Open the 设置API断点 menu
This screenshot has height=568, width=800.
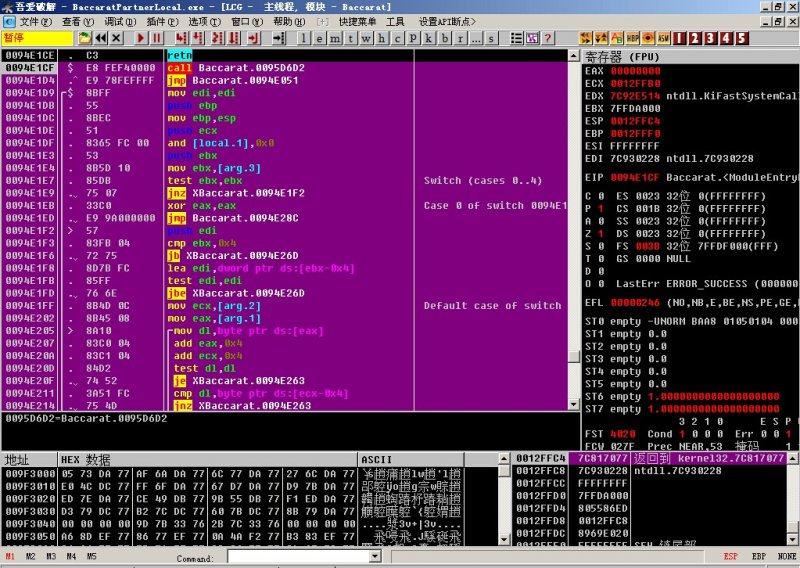(x=447, y=21)
